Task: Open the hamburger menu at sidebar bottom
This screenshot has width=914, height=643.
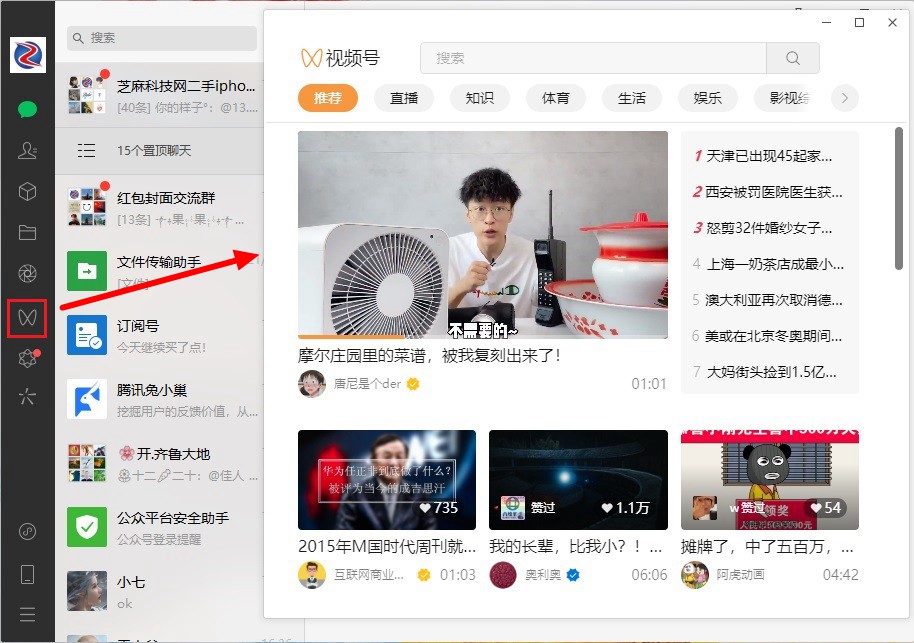Action: [x=27, y=613]
